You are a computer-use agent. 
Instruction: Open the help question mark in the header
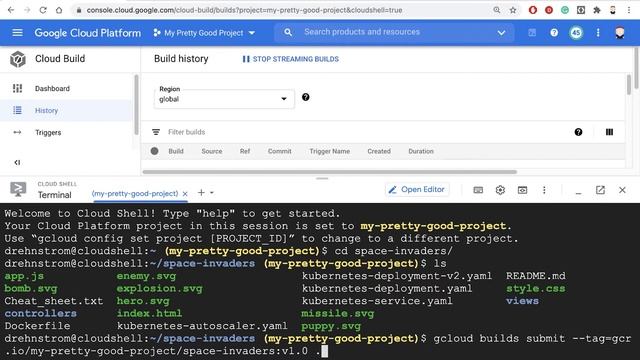pos(554,33)
